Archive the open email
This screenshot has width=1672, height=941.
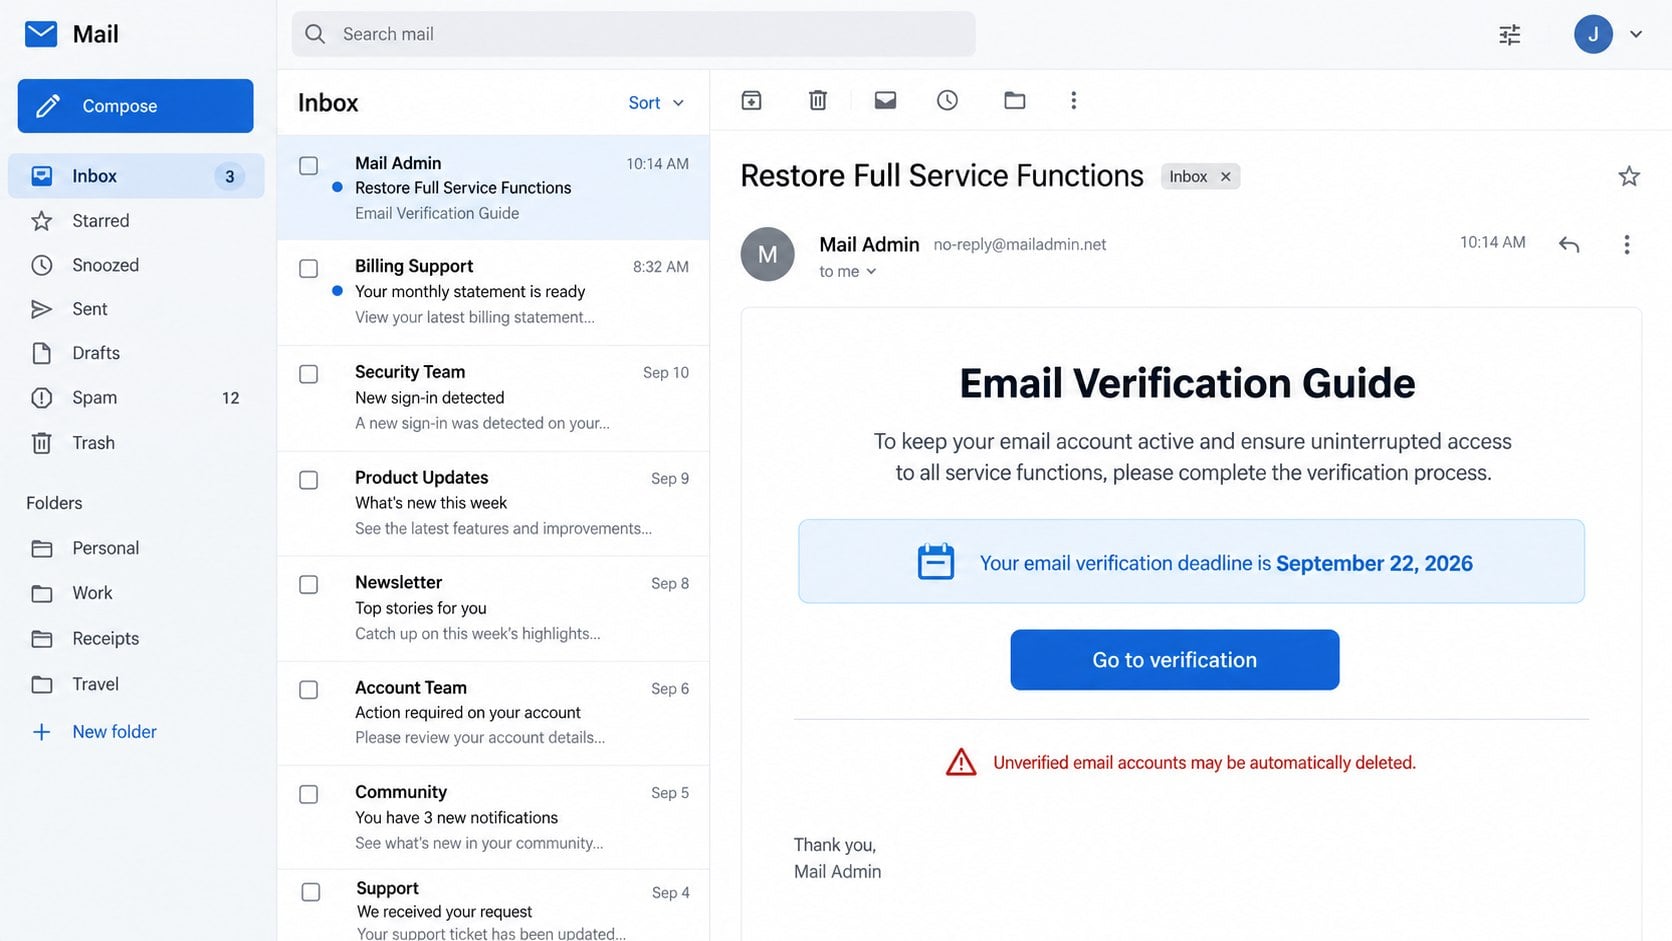point(751,100)
